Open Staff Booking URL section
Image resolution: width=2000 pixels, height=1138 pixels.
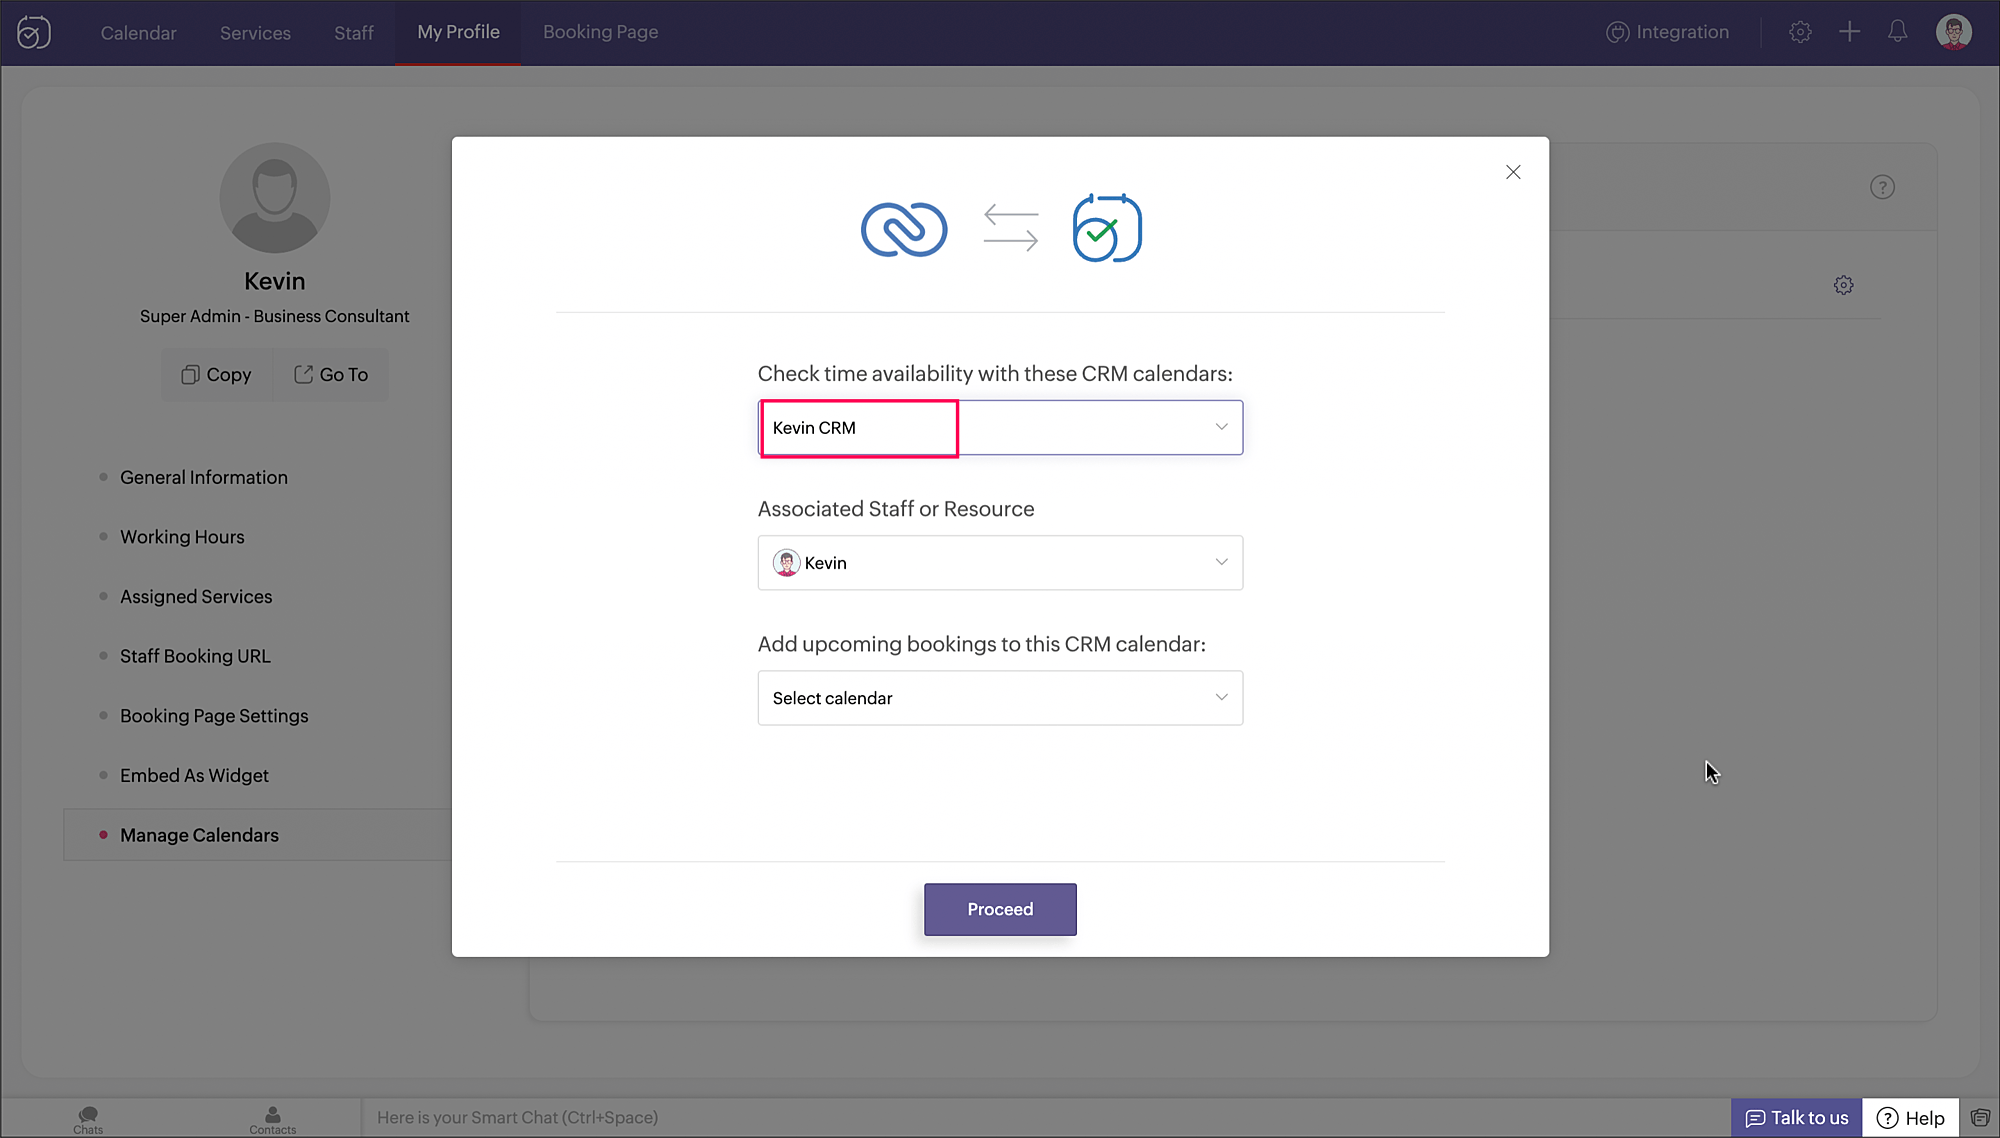(x=195, y=656)
